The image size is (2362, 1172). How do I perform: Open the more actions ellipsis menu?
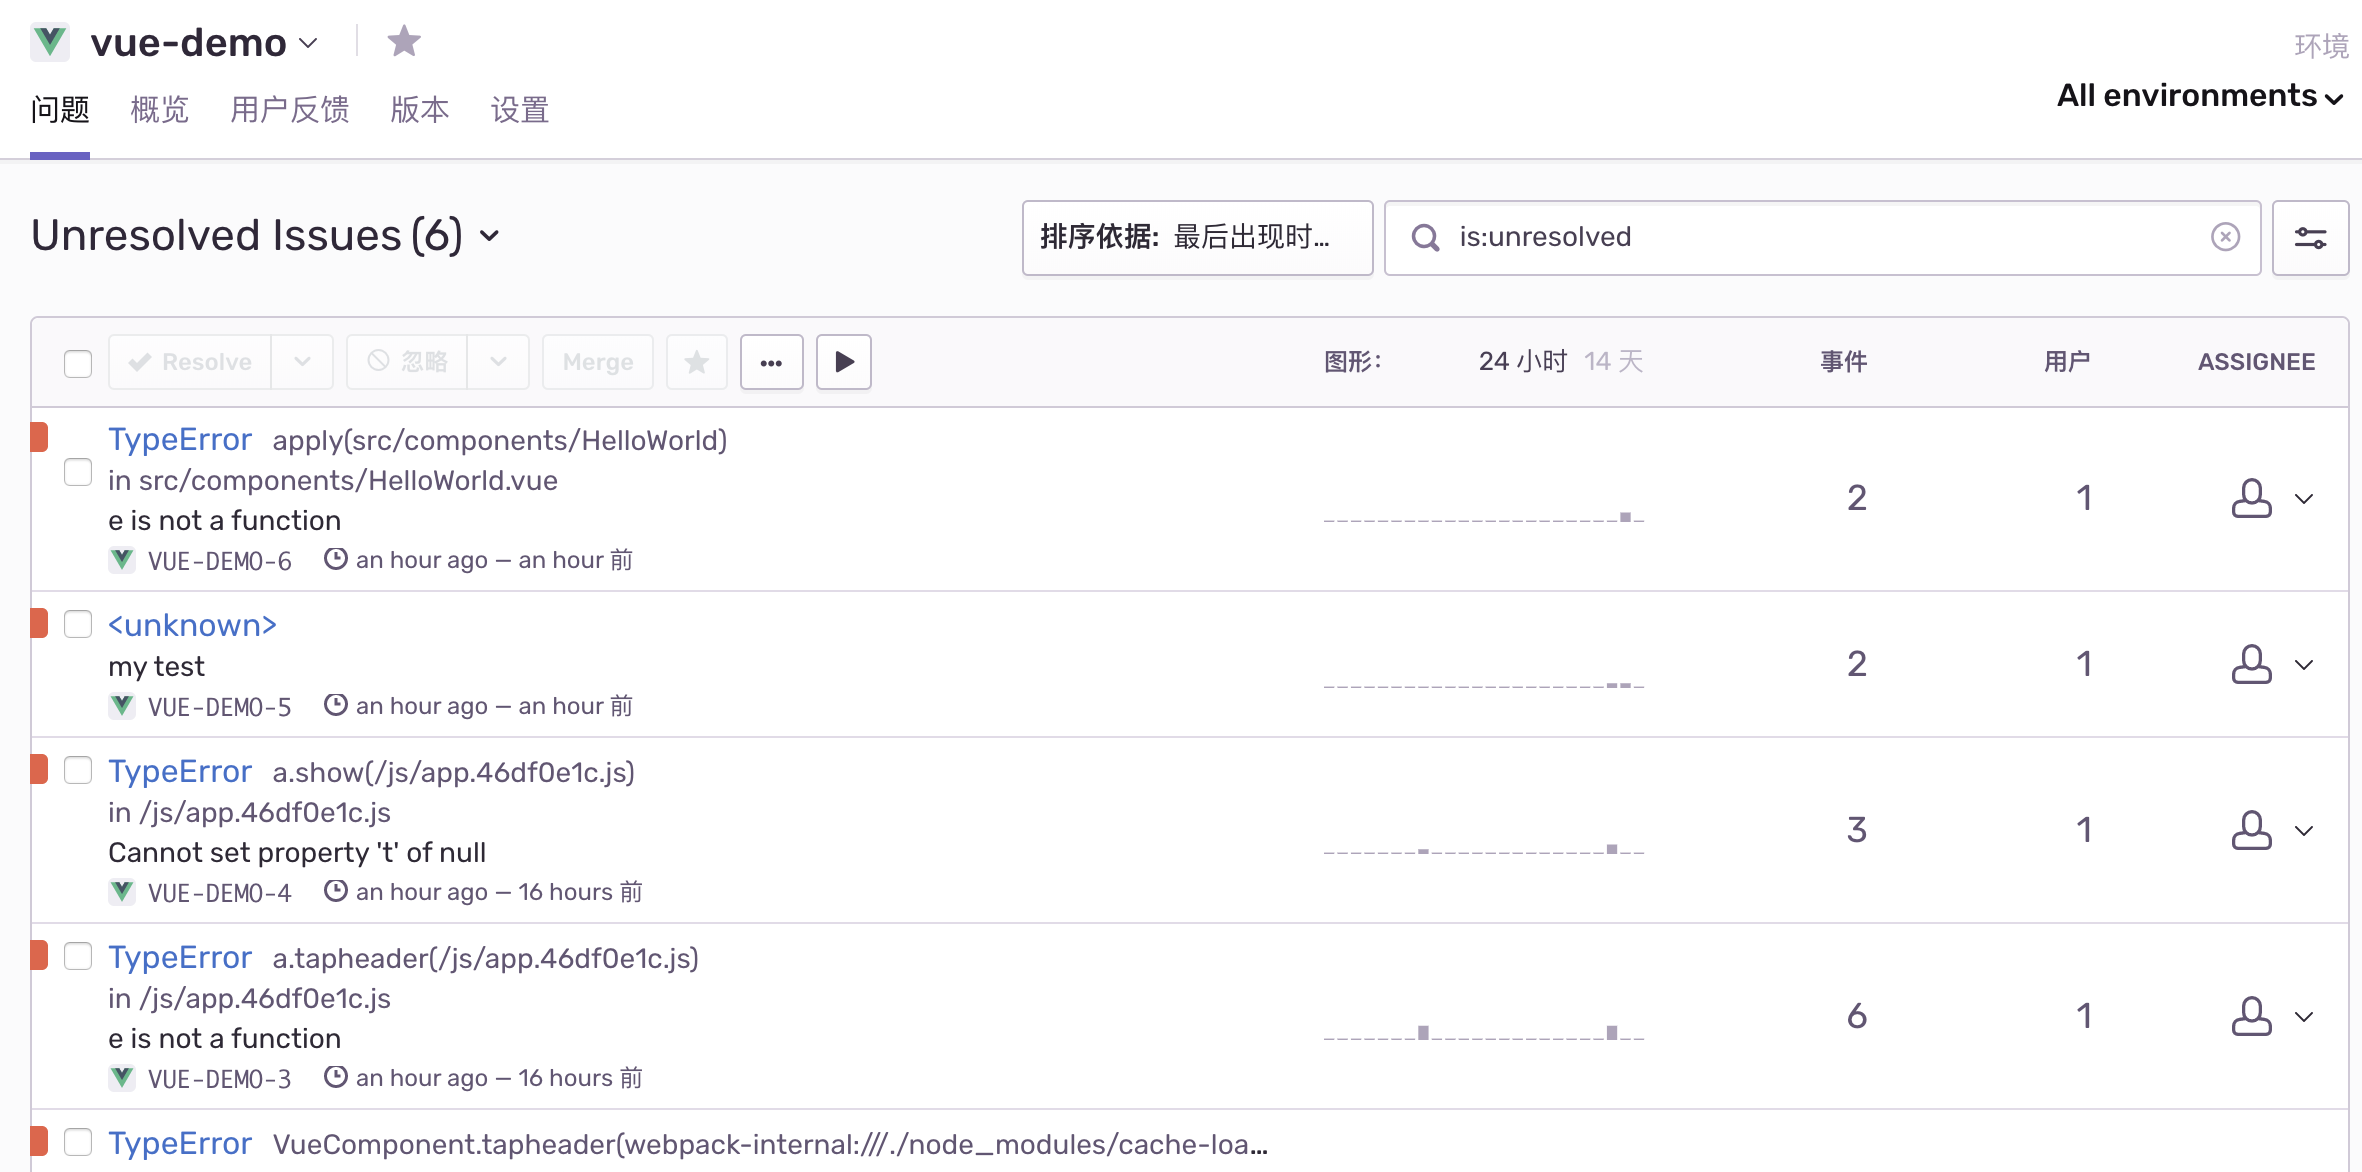771,362
